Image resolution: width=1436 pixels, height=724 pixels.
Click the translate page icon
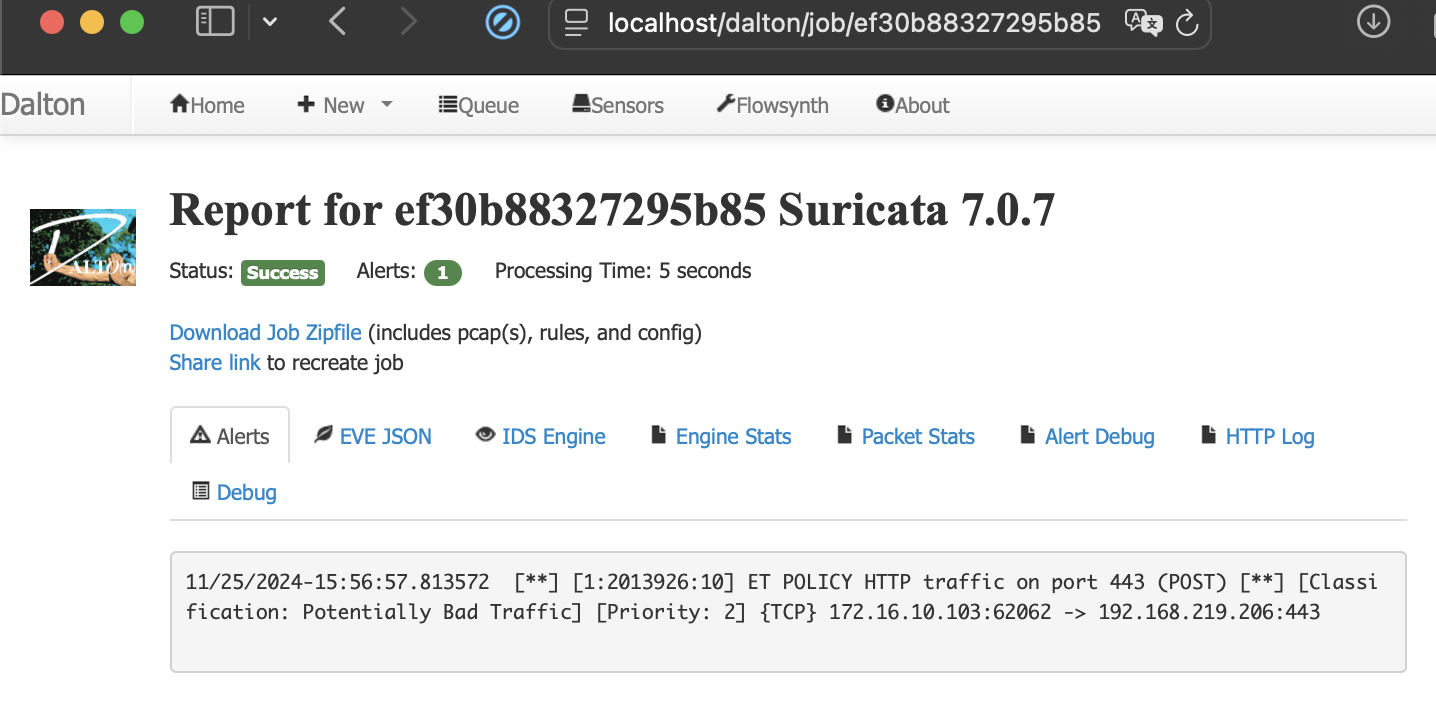(x=1143, y=23)
